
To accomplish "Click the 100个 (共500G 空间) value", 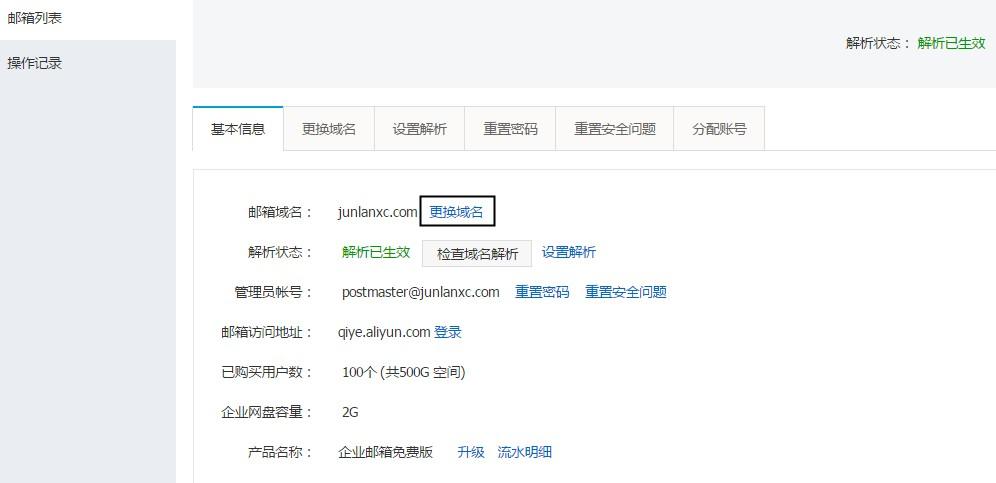I will pyautogui.click(x=403, y=372).
